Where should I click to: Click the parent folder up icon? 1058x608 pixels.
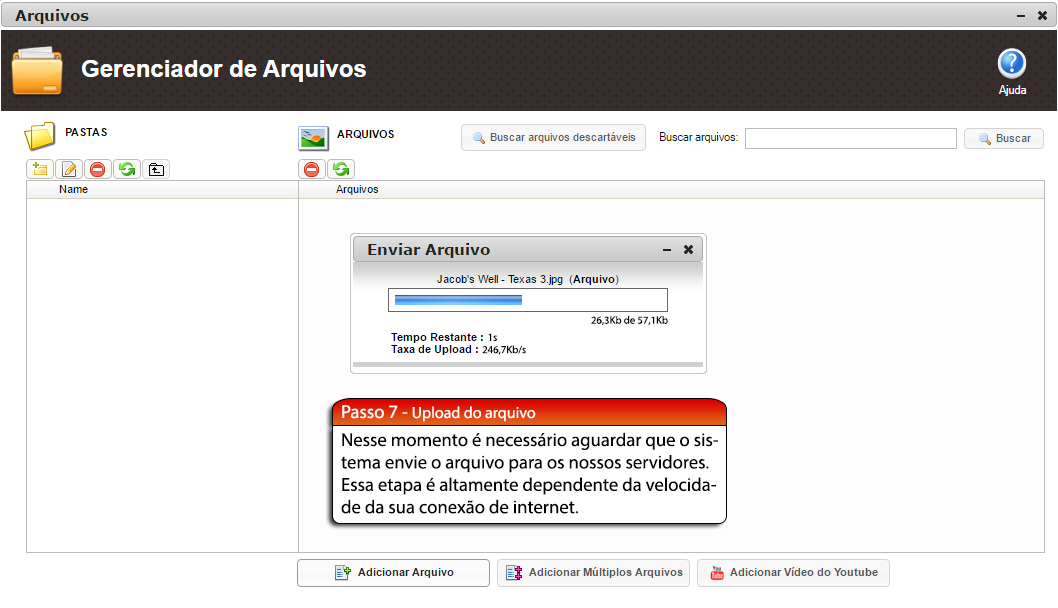tap(156, 169)
